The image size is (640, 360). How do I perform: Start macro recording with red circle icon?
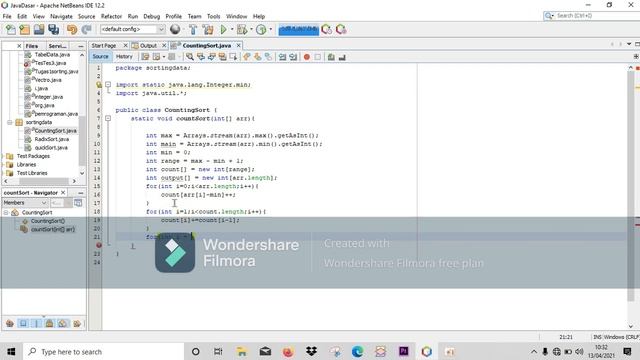pyautogui.click(x=307, y=57)
